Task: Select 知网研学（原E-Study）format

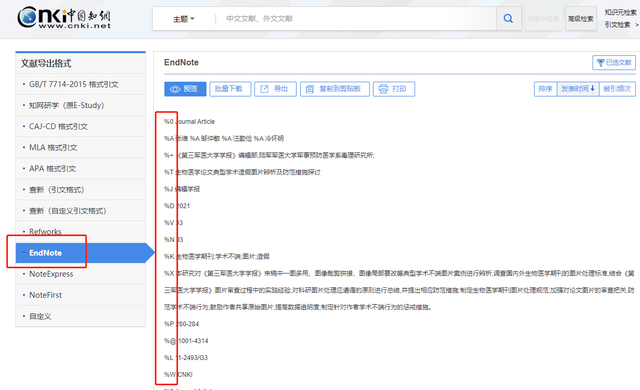Action: 80,105
